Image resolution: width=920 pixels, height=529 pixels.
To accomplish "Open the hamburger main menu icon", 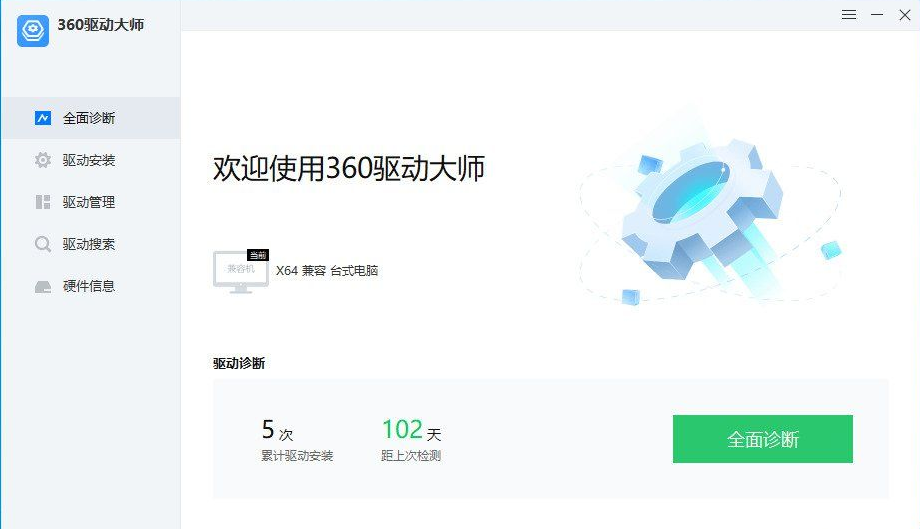I will click(848, 15).
